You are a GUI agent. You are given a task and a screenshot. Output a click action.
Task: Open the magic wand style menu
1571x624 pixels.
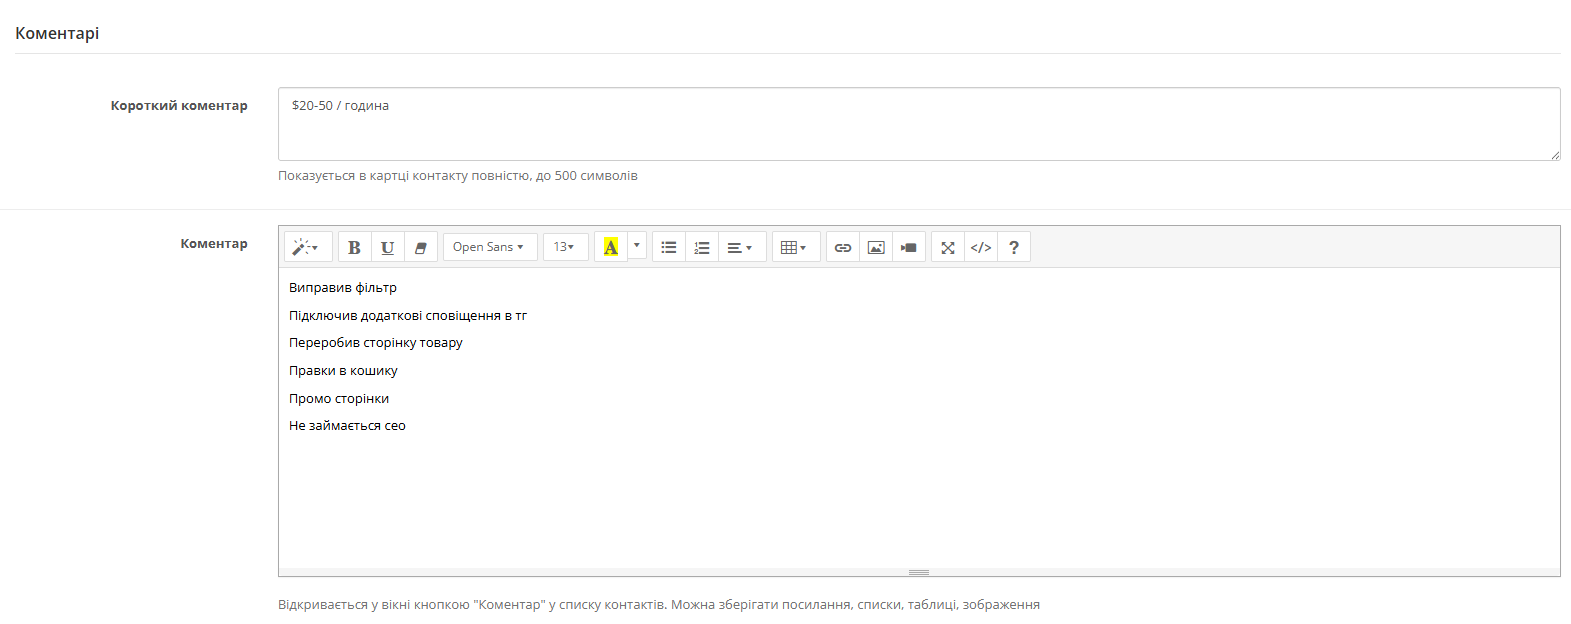(308, 247)
